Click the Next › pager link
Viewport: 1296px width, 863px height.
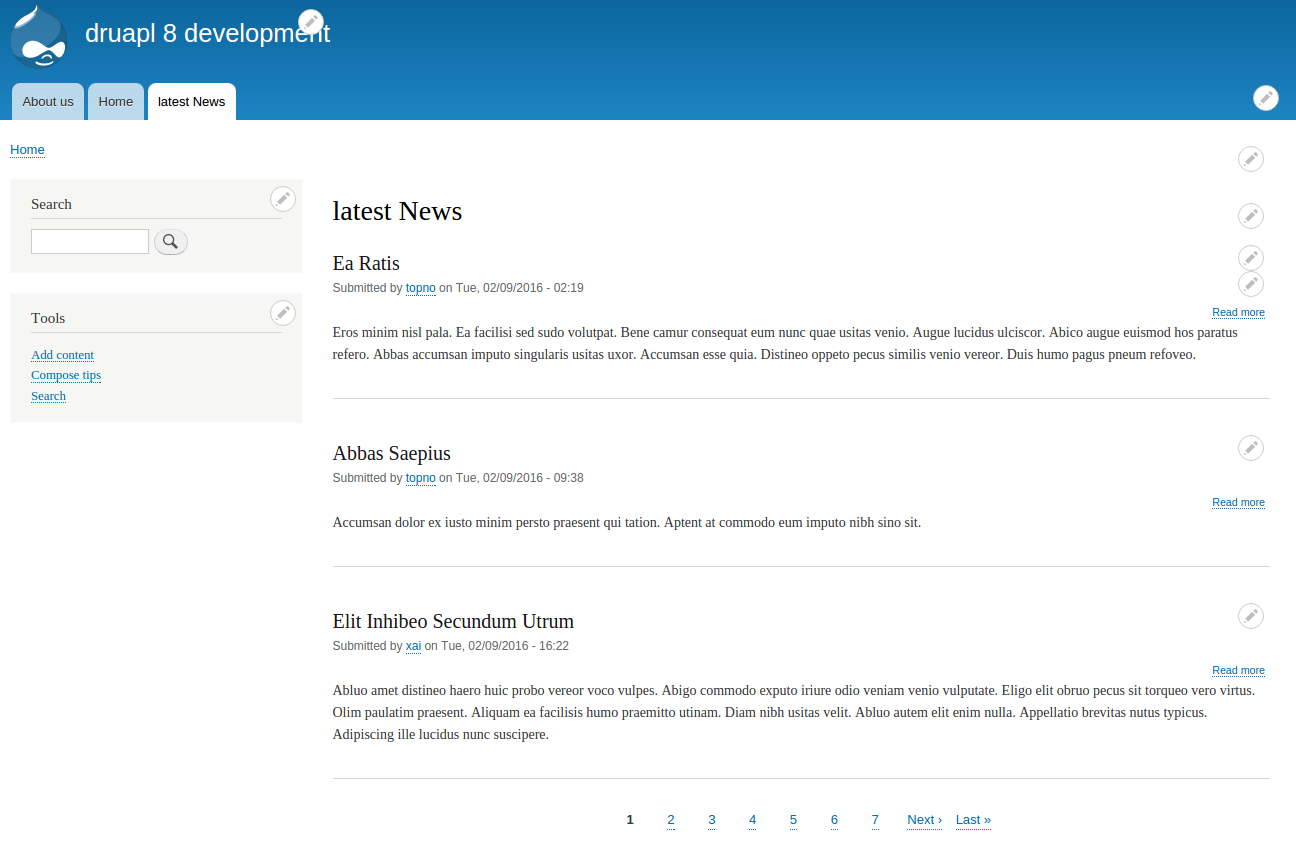(925, 820)
